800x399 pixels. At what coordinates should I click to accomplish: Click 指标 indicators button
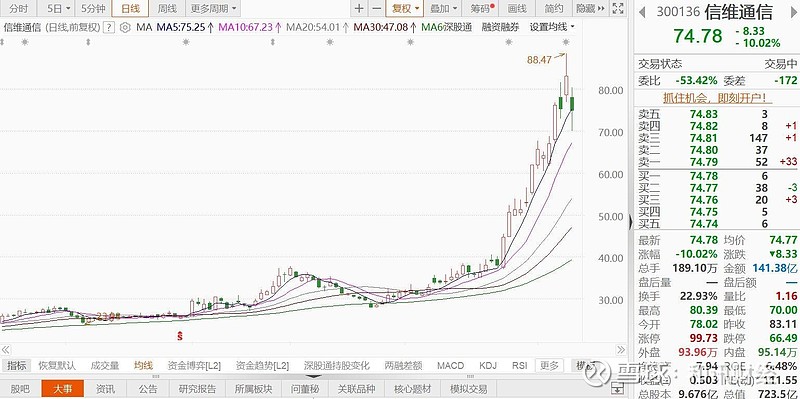click(x=16, y=365)
